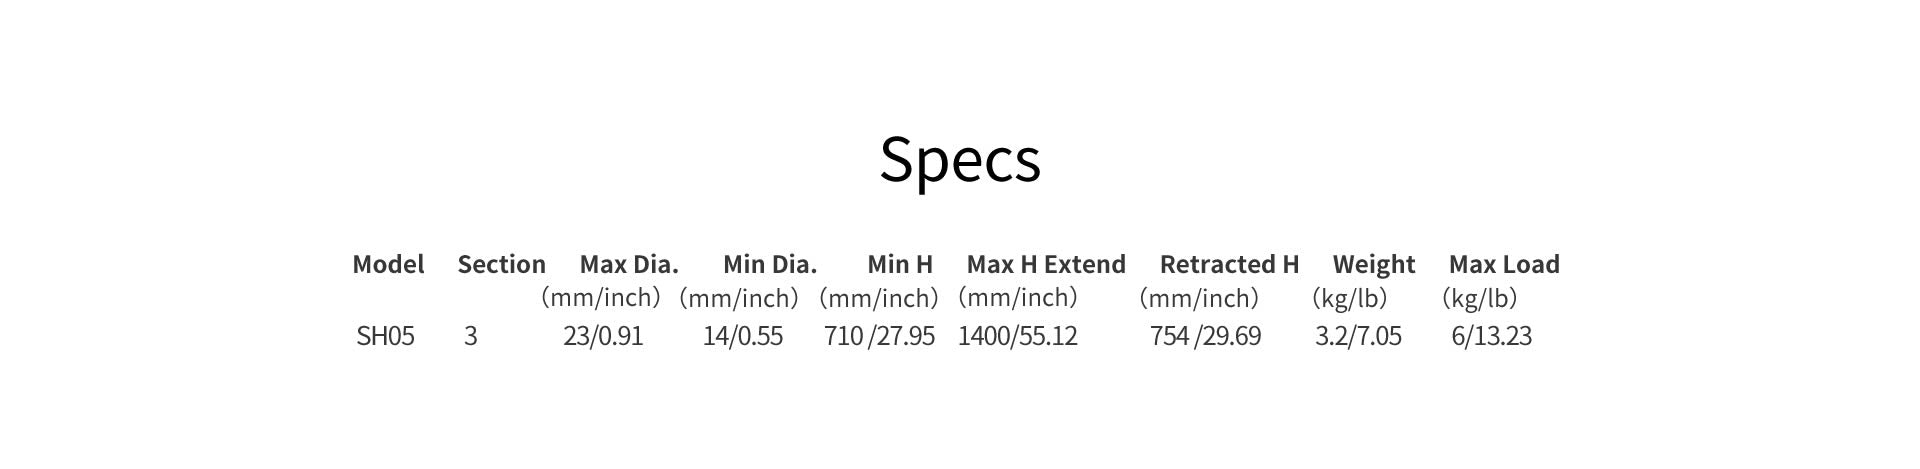Select the Retracted H column header

point(1229,264)
